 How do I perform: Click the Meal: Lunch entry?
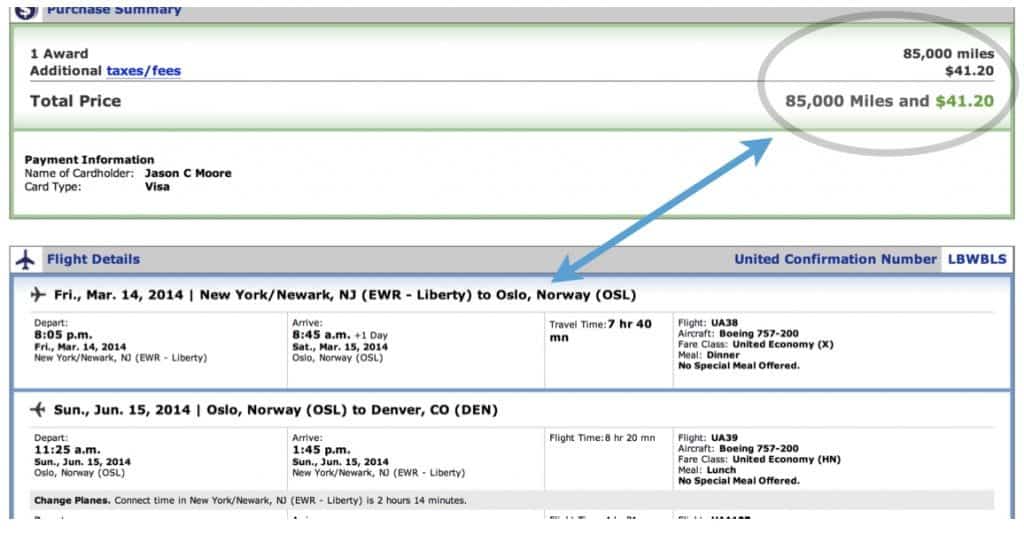707,470
